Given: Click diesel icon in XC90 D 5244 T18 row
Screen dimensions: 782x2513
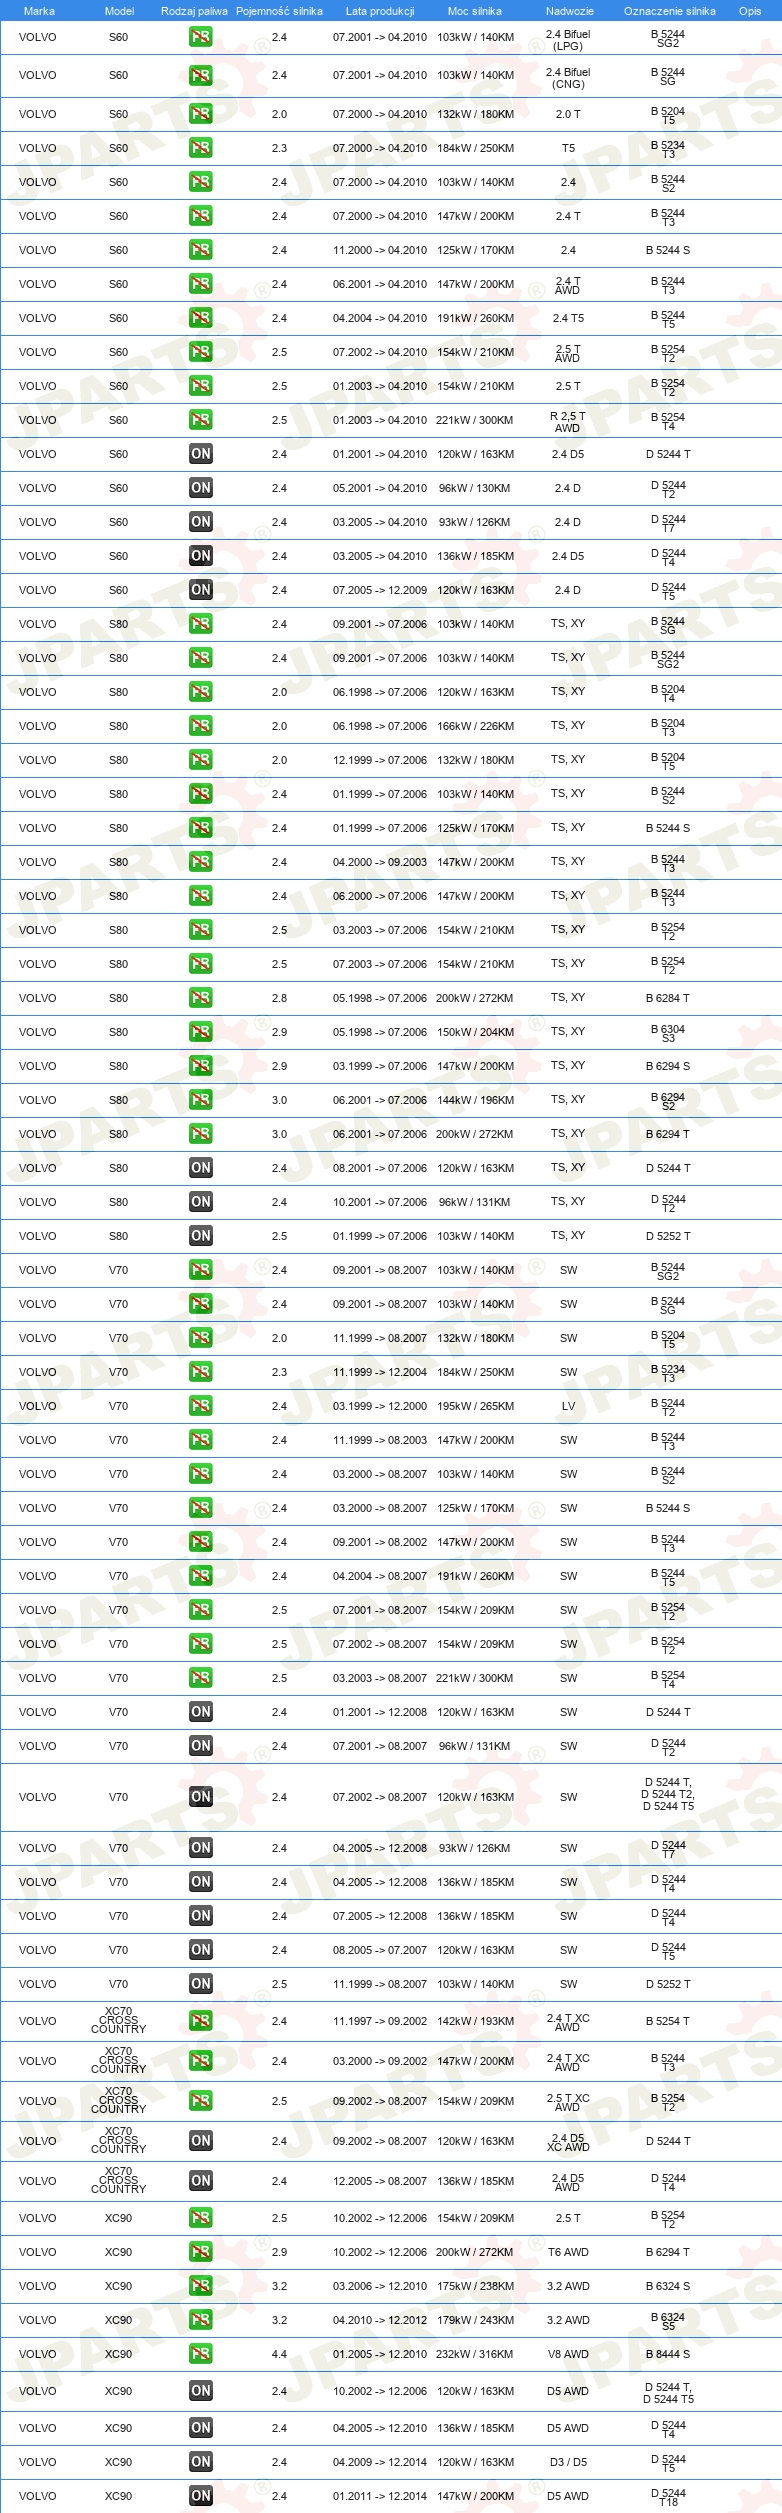Looking at the screenshot, I should [x=201, y=2496].
